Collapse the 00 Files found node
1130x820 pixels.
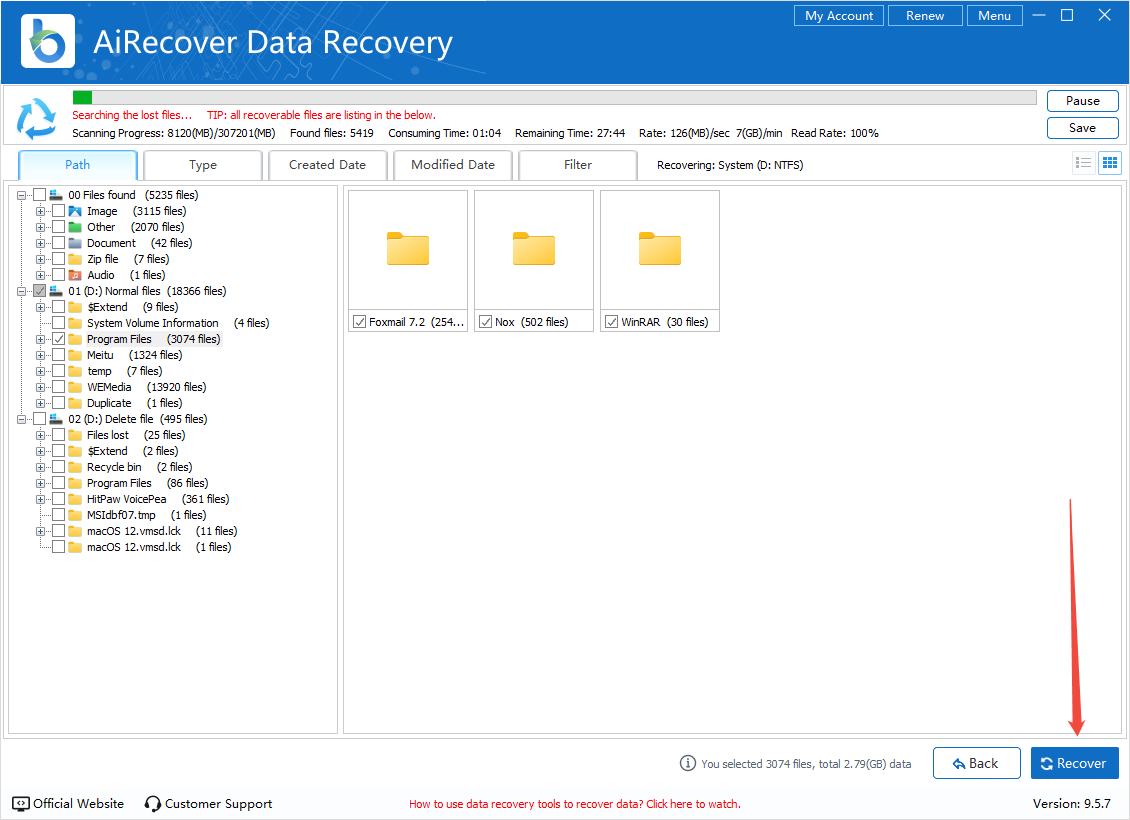22,195
